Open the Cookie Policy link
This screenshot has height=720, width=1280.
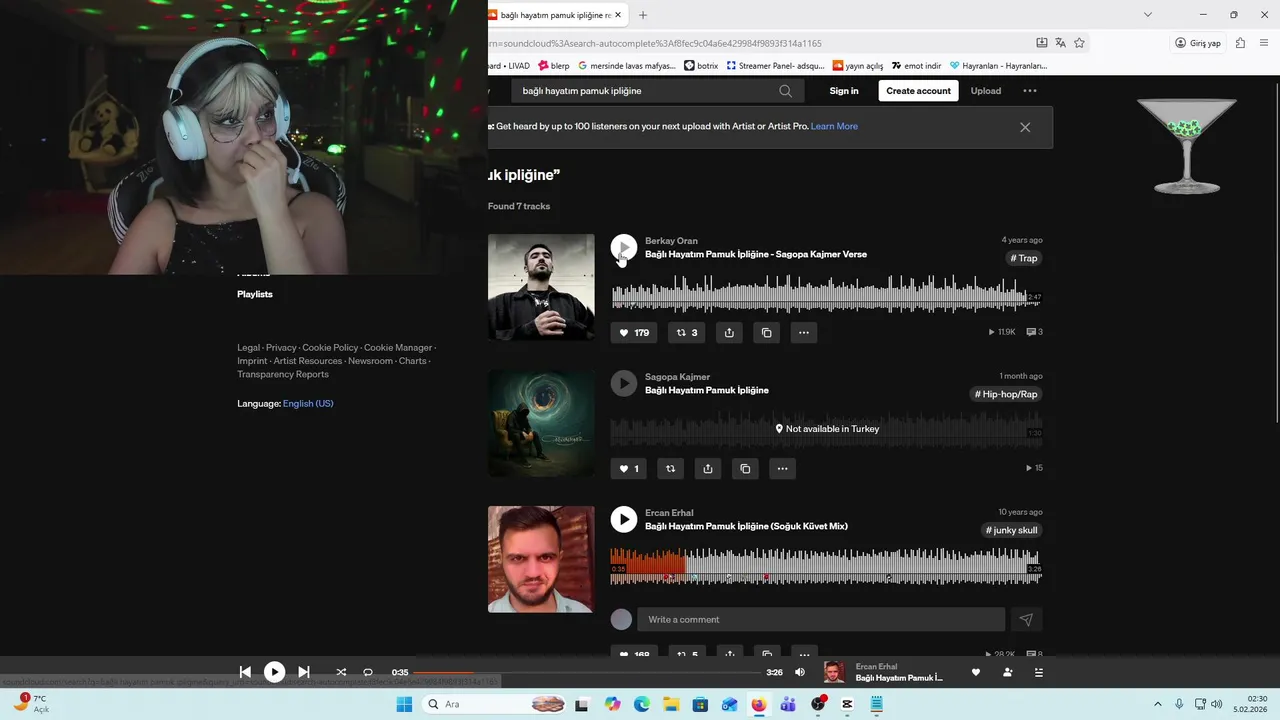[x=330, y=347]
